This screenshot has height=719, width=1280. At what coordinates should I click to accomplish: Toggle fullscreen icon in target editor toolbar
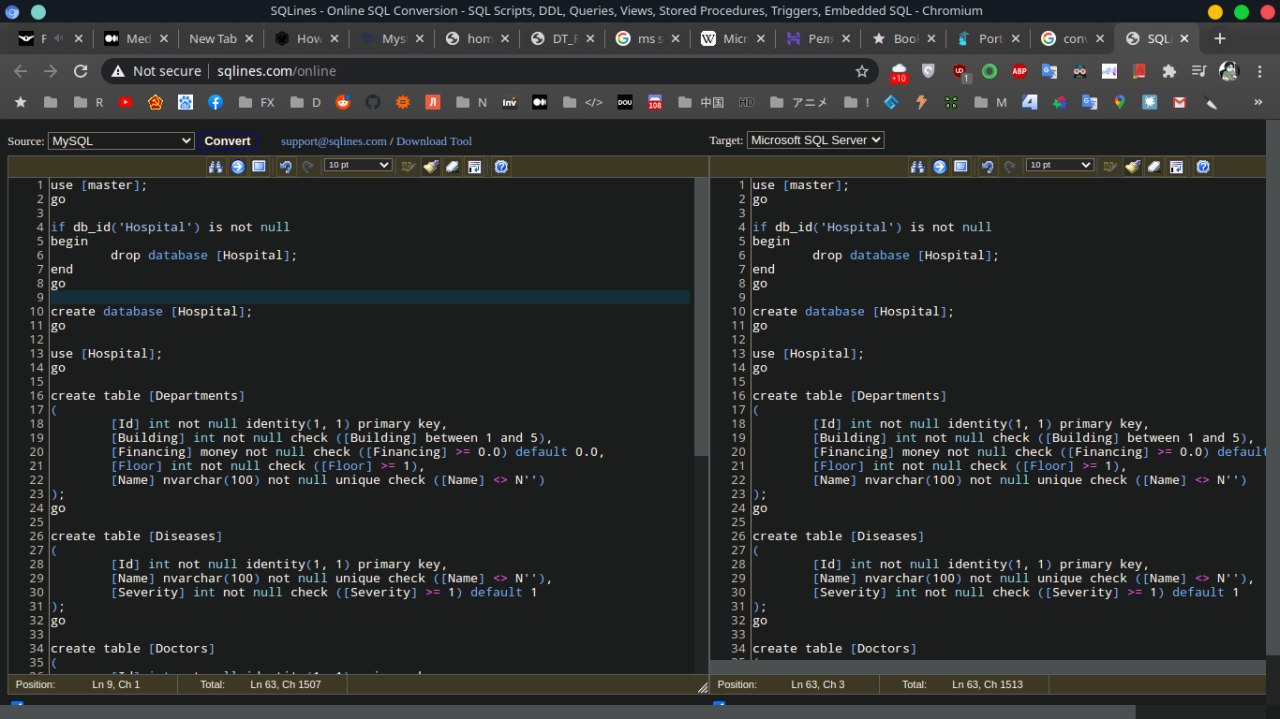[961, 166]
